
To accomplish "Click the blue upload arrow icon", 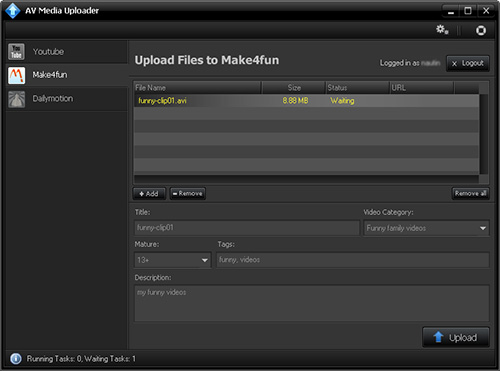I will [438, 337].
